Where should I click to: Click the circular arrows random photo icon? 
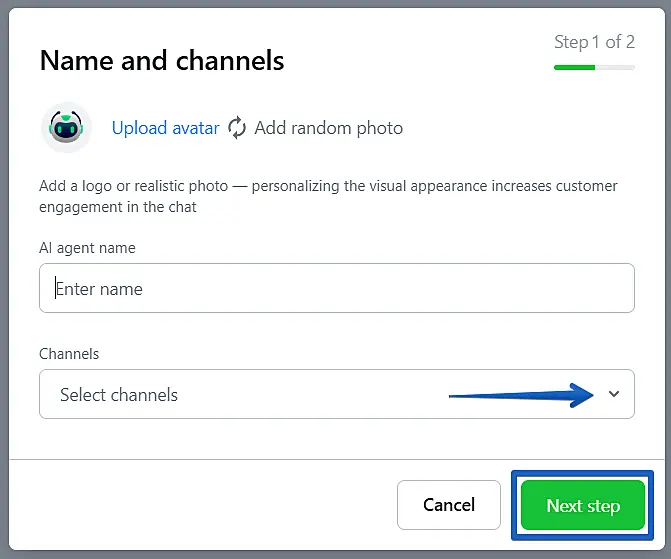[x=237, y=128]
